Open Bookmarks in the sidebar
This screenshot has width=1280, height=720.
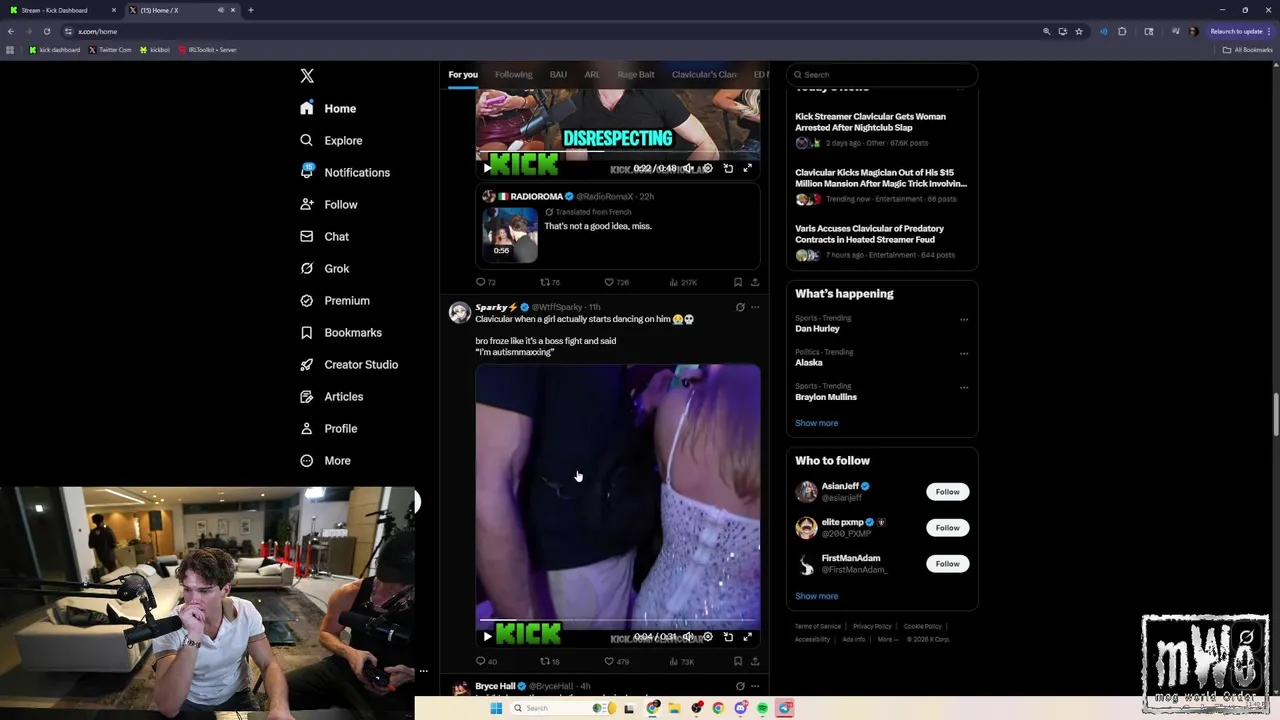click(341, 332)
